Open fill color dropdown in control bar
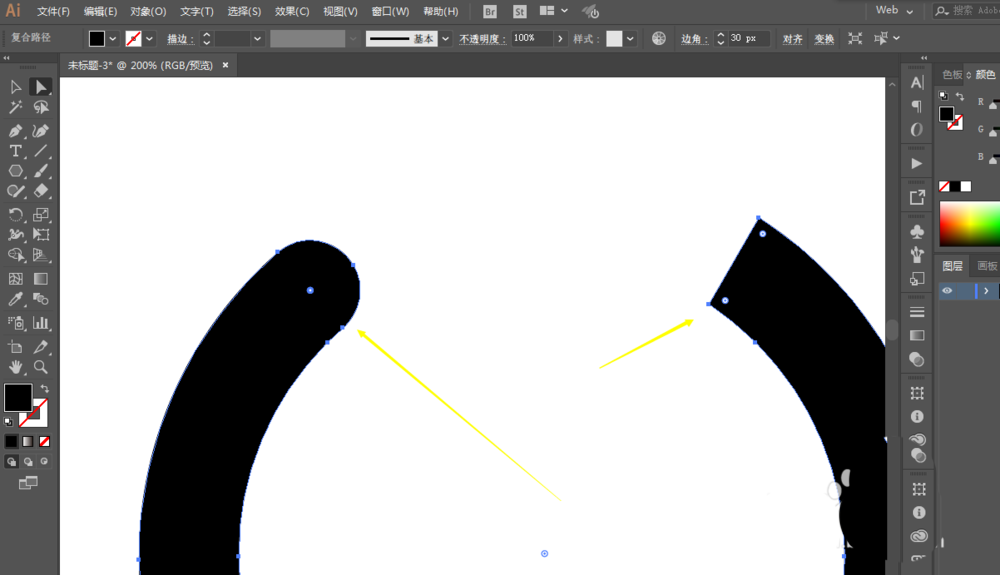This screenshot has width=1000, height=575. pos(113,39)
